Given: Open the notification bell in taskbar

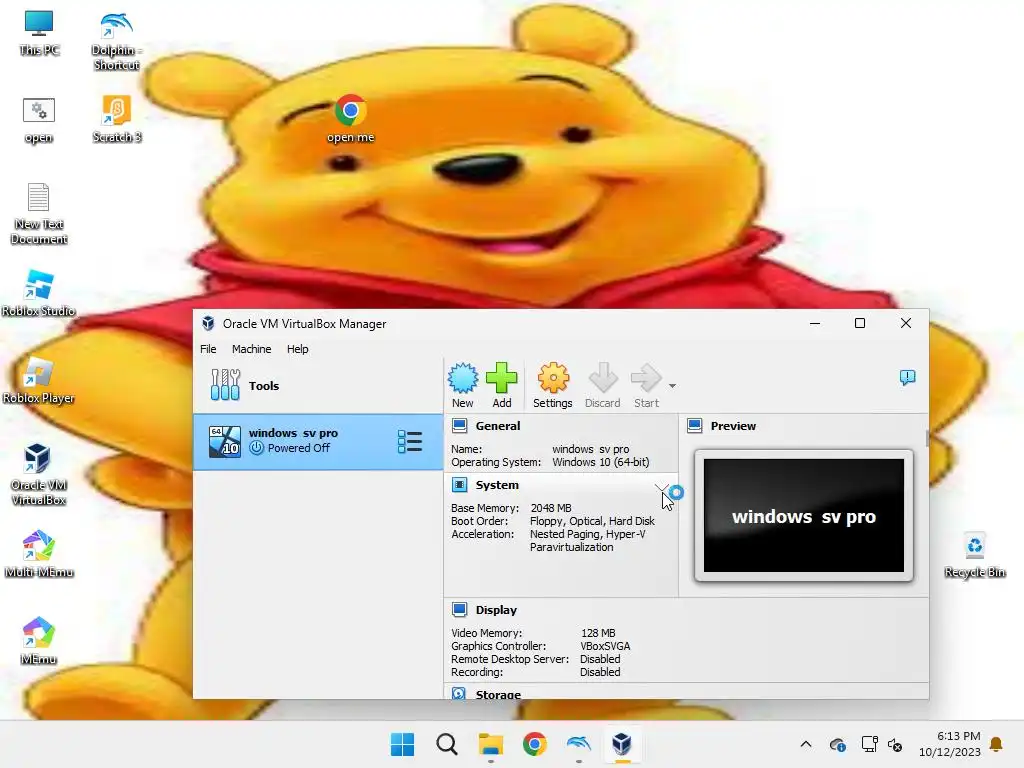Looking at the screenshot, I should click(x=997, y=744).
